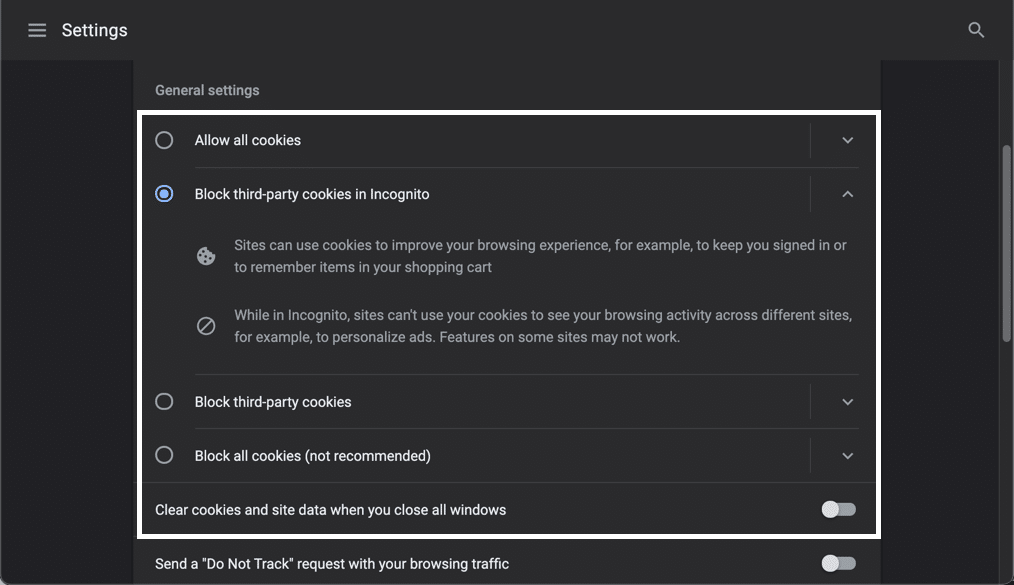Viewport: 1014px width, 585px height.
Task: Click the cookie icon beside the description
Action: click(x=206, y=255)
